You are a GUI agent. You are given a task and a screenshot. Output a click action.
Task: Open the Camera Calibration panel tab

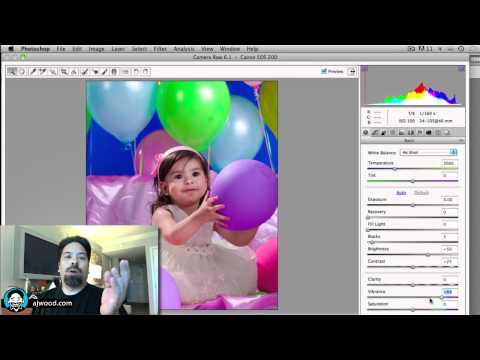(x=429, y=132)
